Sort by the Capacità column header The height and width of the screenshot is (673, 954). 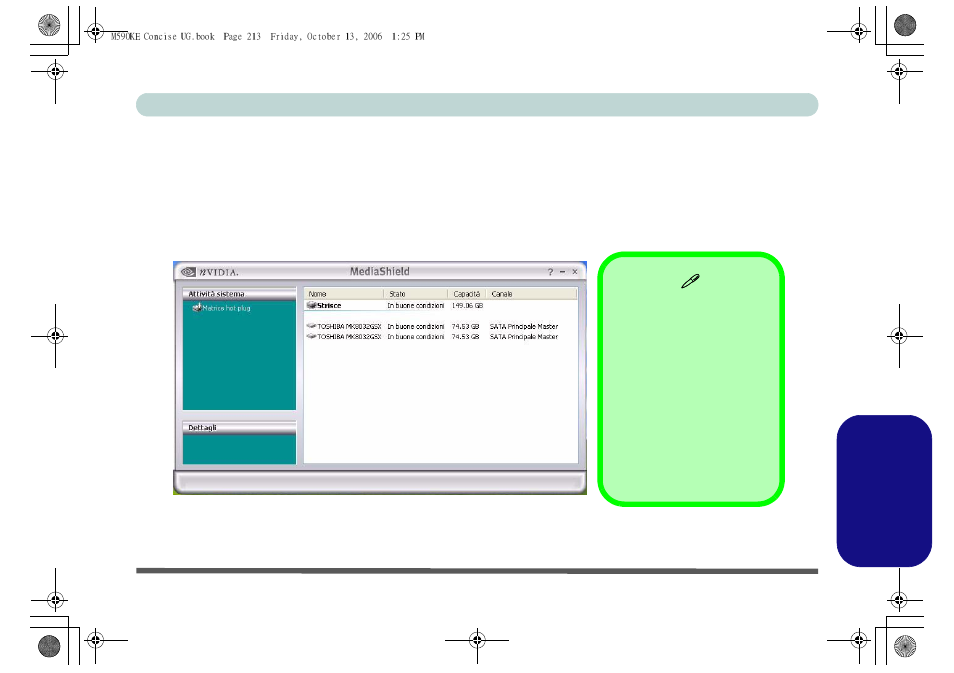pos(466,294)
